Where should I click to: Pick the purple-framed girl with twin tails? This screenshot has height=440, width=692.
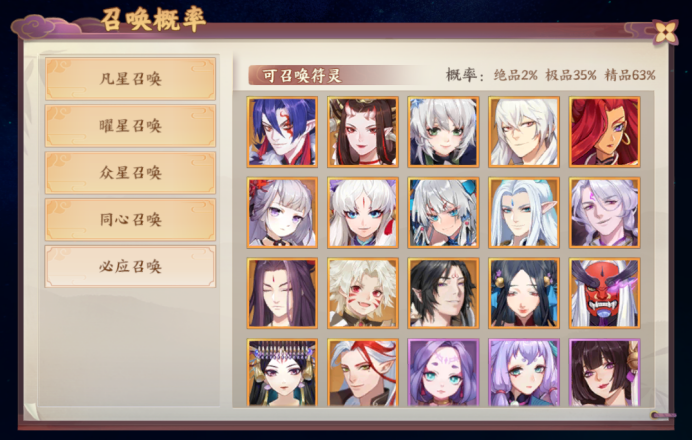[x=524, y=372]
